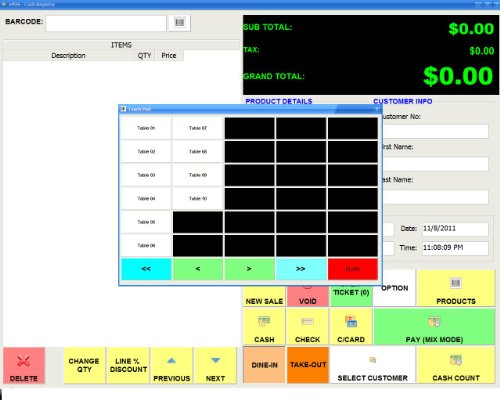Jump to first page with << button
The width and height of the screenshot is (500, 400).
(146, 269)
